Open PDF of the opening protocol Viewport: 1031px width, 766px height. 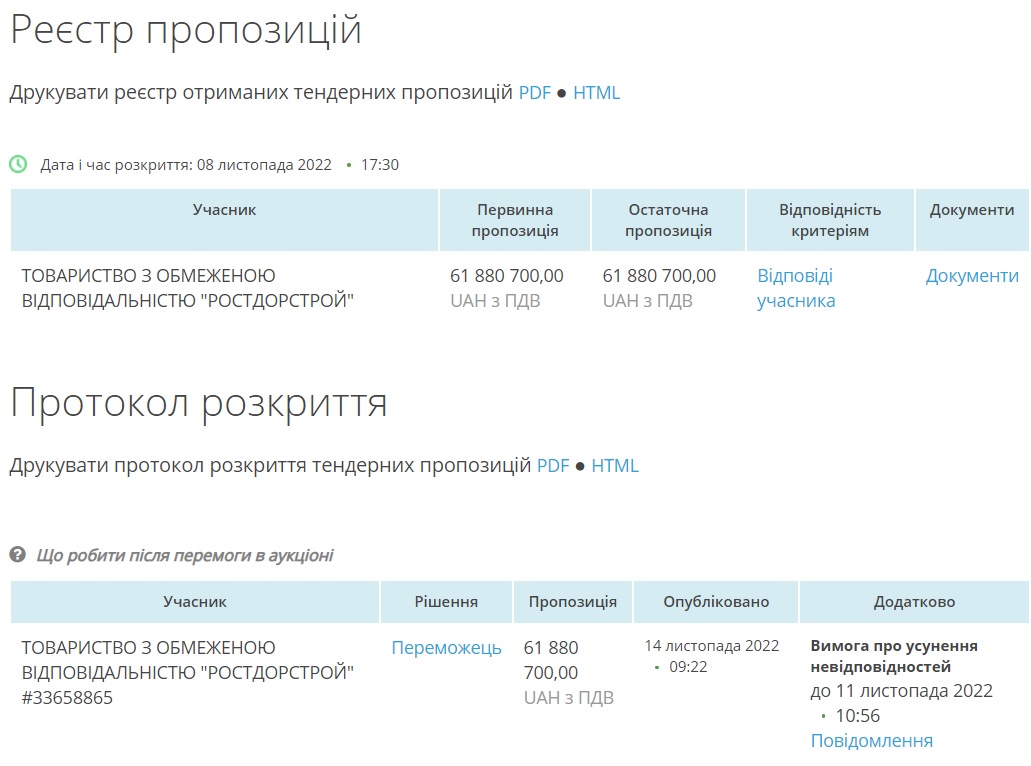pyautogui.click(x=553, y=466)
